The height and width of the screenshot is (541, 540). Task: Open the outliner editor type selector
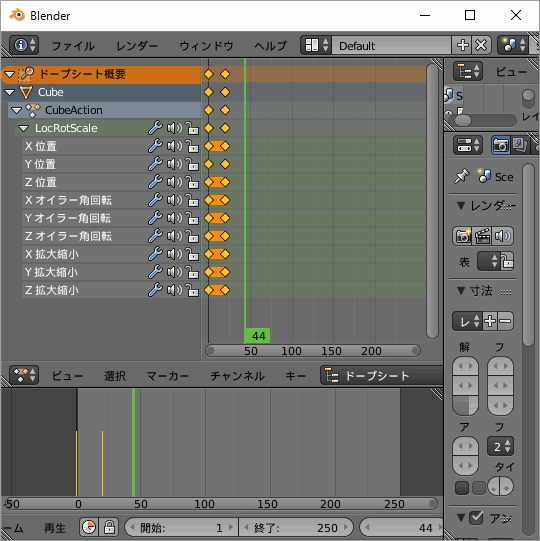point(468,71)
